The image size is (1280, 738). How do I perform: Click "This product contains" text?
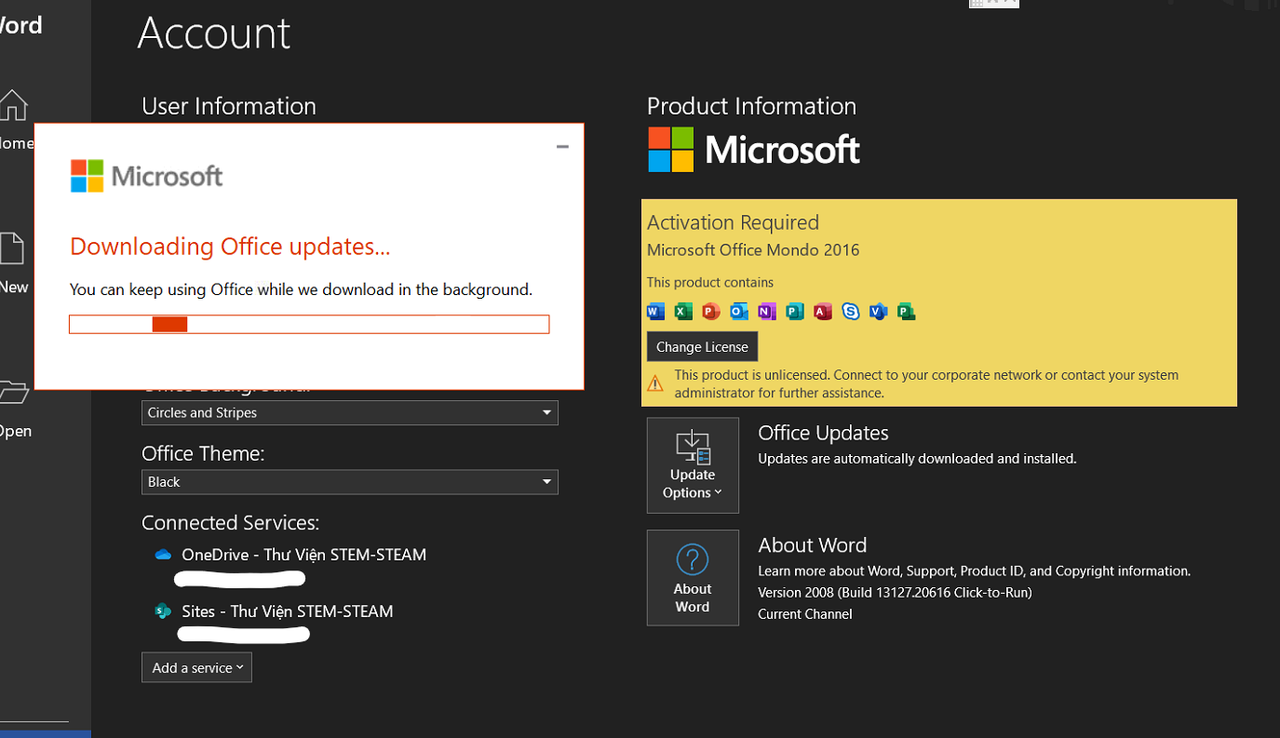(x=710, y=282)
